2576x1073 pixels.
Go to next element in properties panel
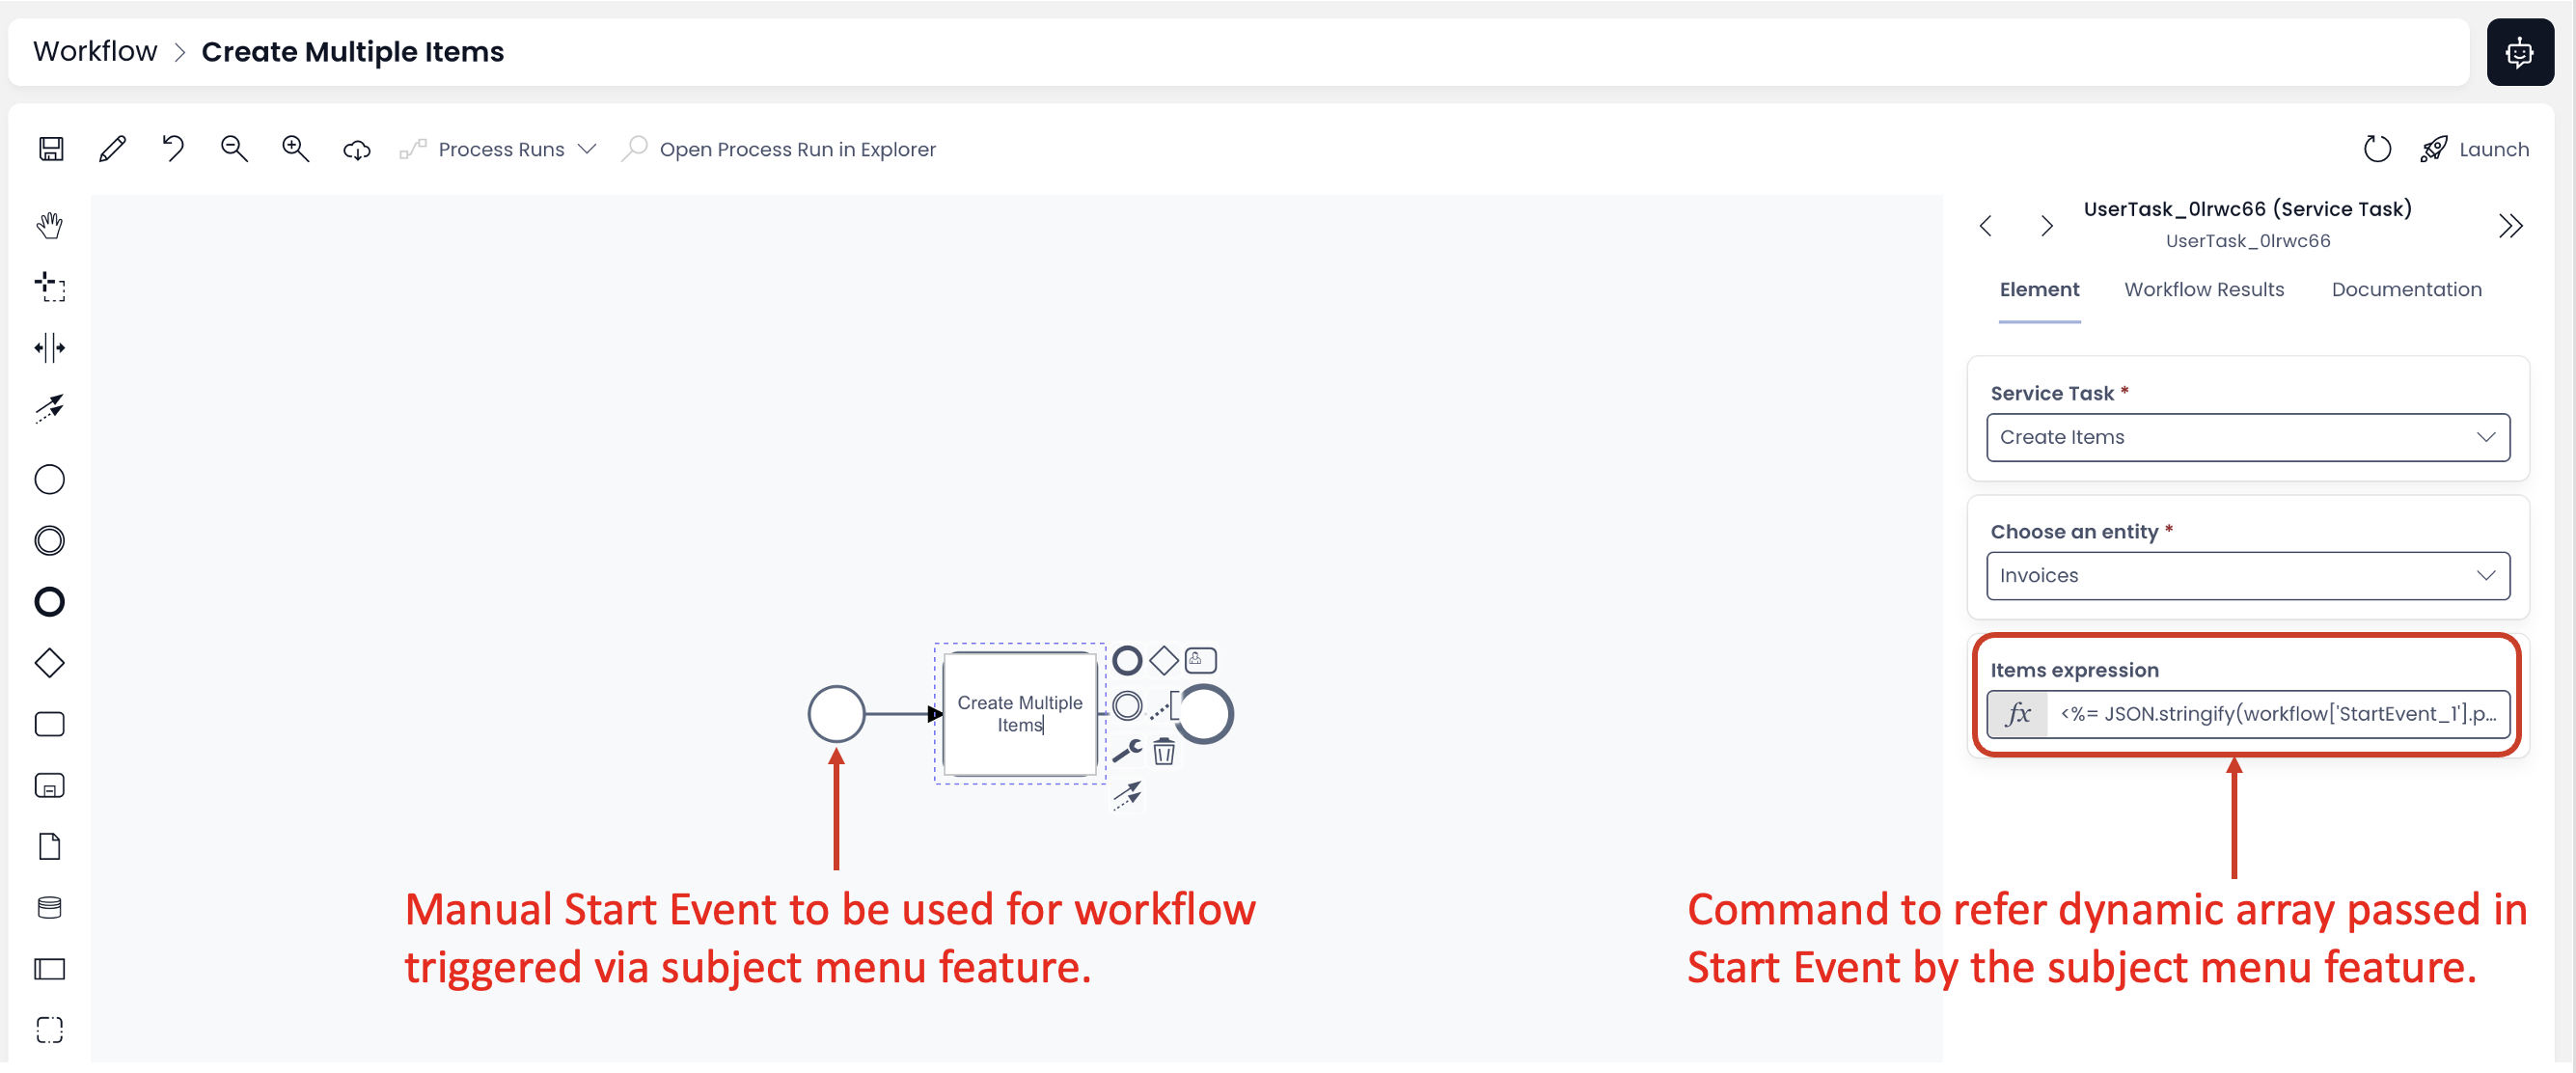coord(2047,226)
